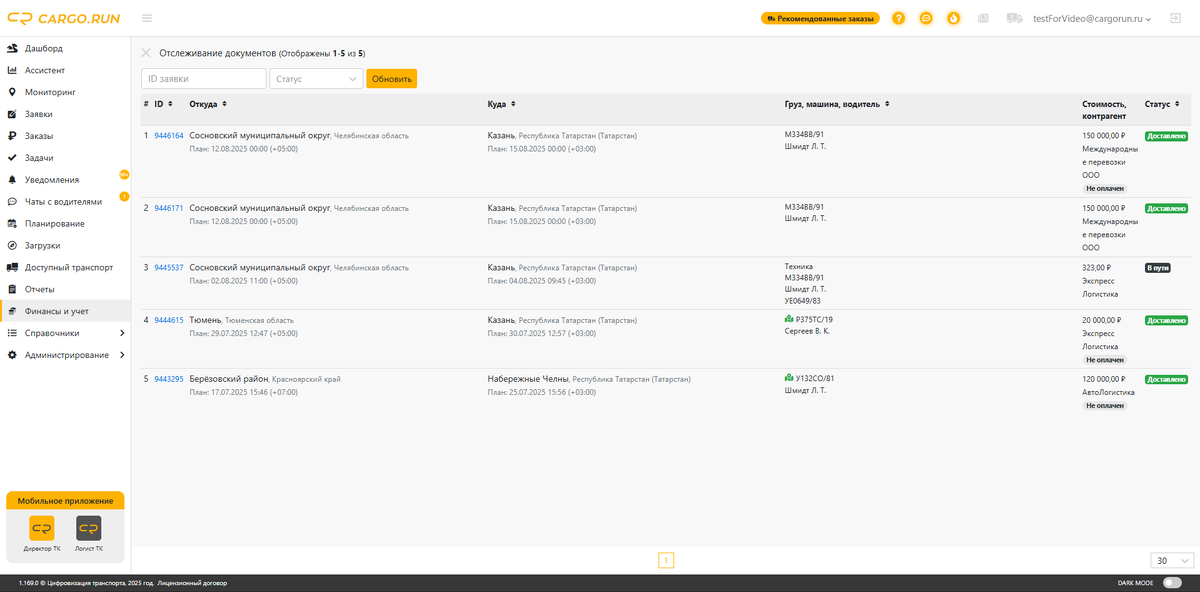Click green vehicle icon next to У132СО/81
This screenshot has height=592, width=1200.
coord(789,379)
